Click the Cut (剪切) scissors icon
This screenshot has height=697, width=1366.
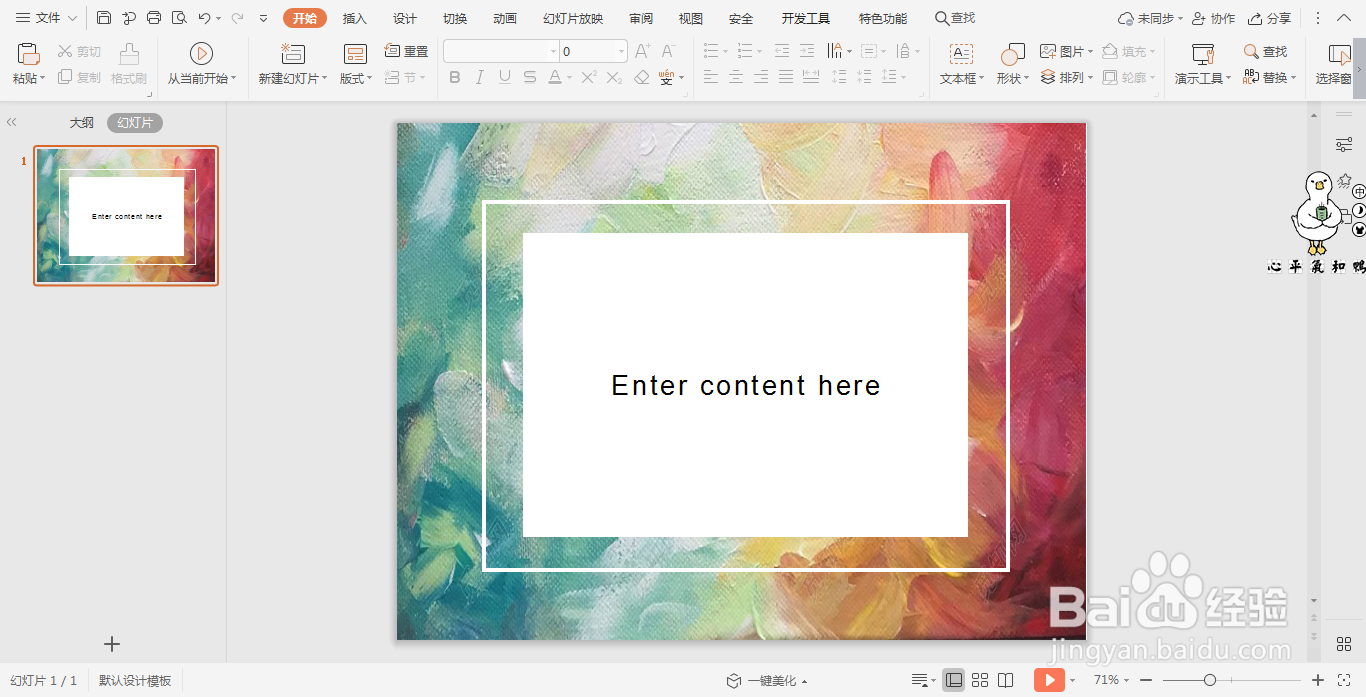pos(66,51)
